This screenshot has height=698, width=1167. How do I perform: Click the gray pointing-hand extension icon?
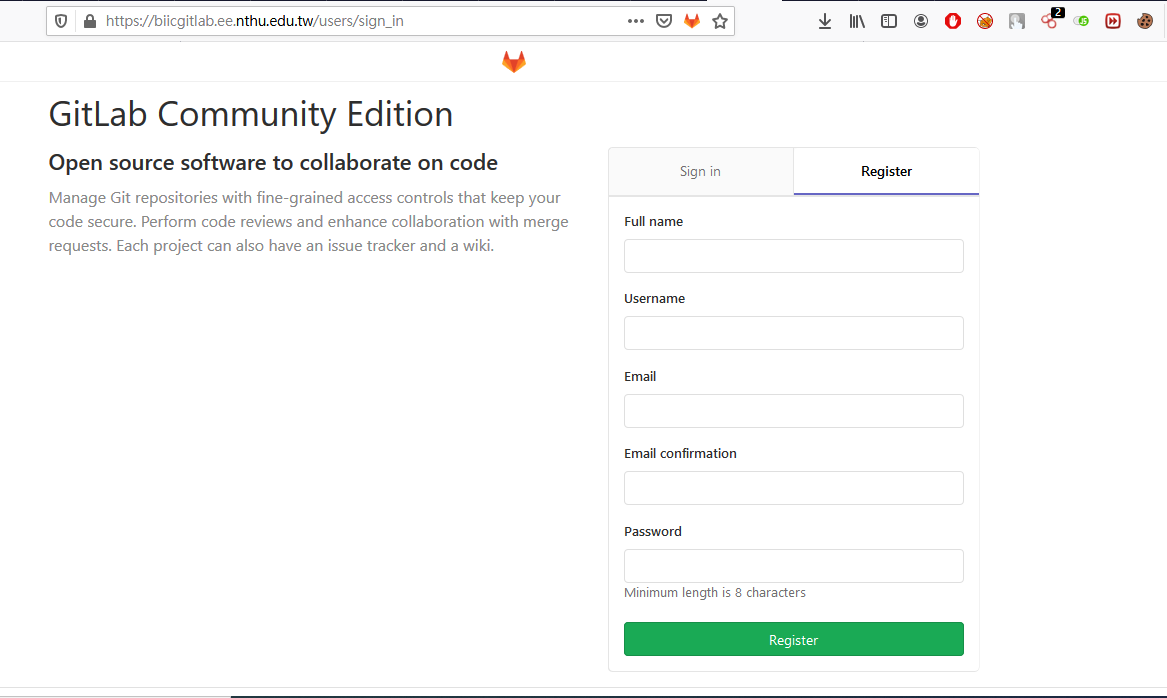[1017, 21]
